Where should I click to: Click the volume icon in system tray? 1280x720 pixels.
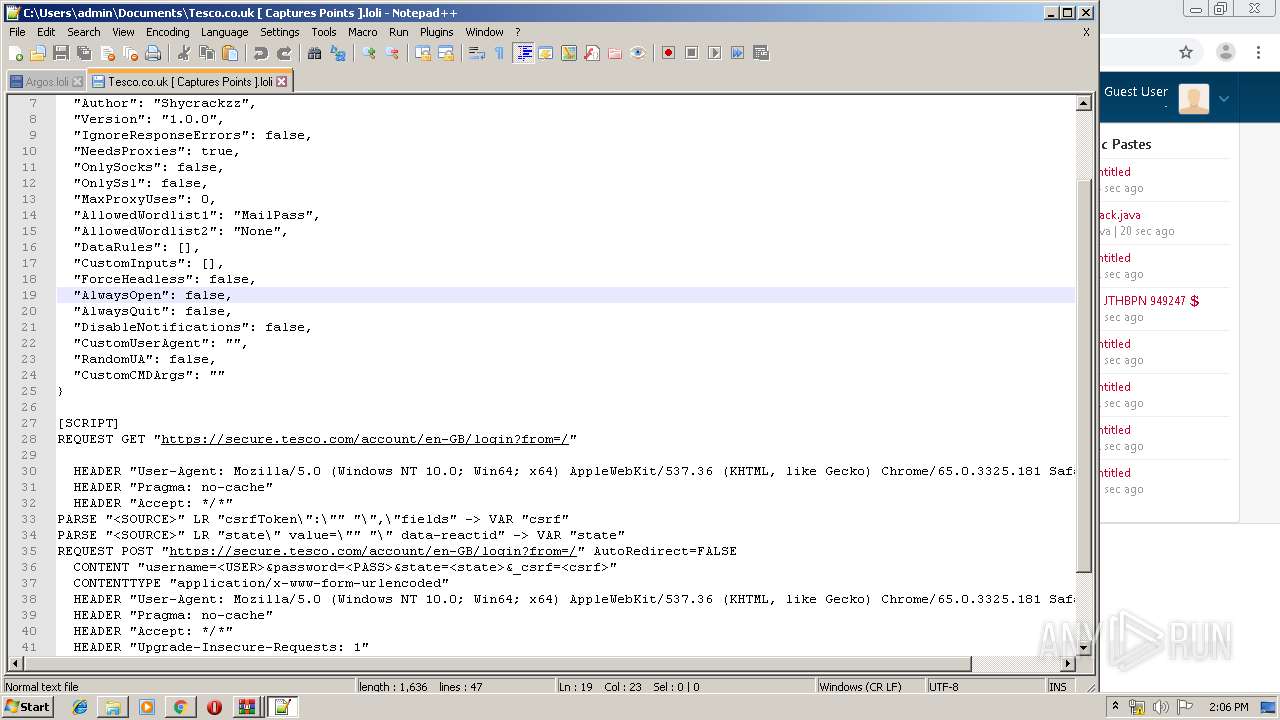click(1161, 707)
